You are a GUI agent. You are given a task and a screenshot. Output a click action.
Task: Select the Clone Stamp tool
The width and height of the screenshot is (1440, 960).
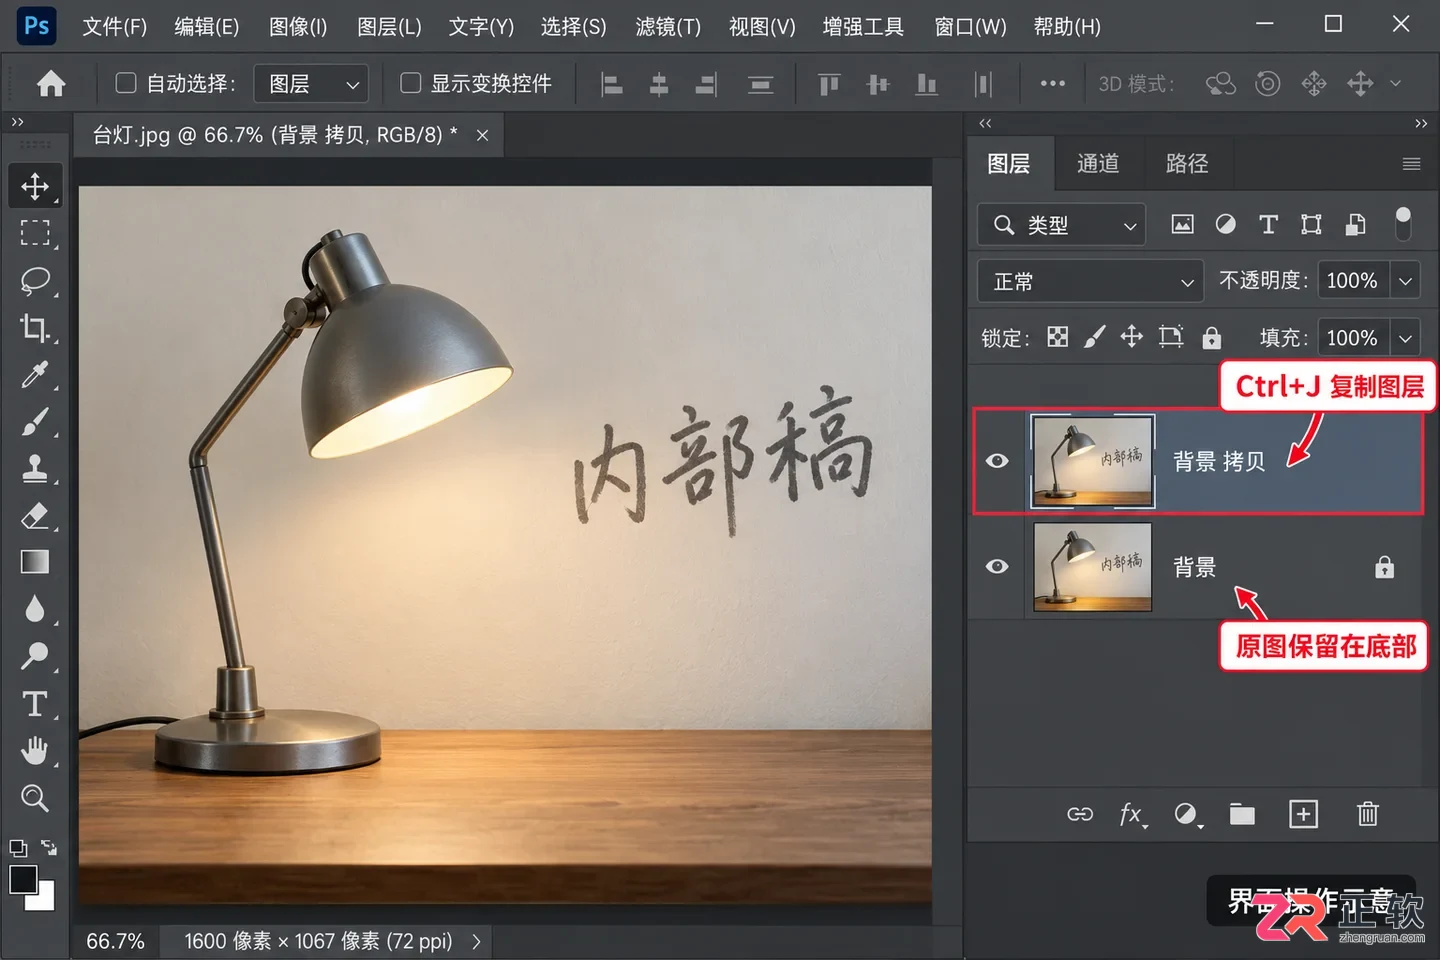(x=35, y=468)
